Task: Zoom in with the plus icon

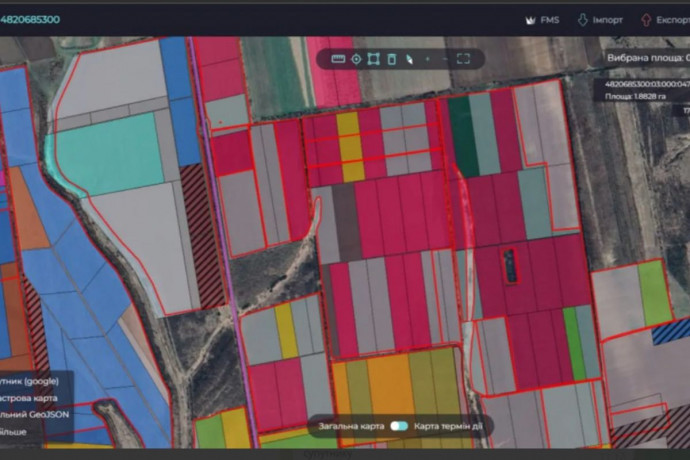Action: coord(427,59)
